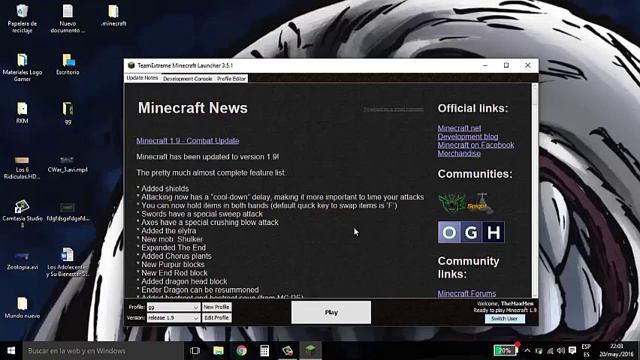Screen dimensions: 640x360
Task: Select the Zootopia.avi video file
Action: pos(22,260)
